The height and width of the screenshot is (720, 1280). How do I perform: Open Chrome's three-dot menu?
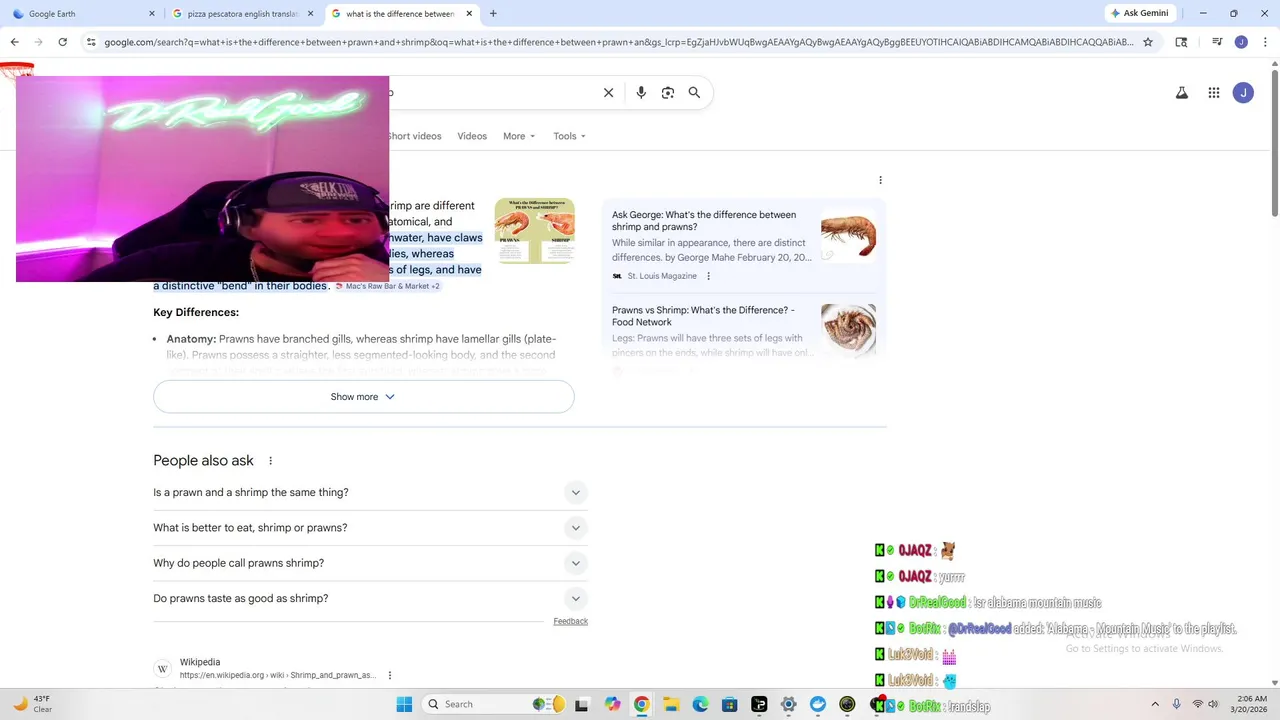1263,42
